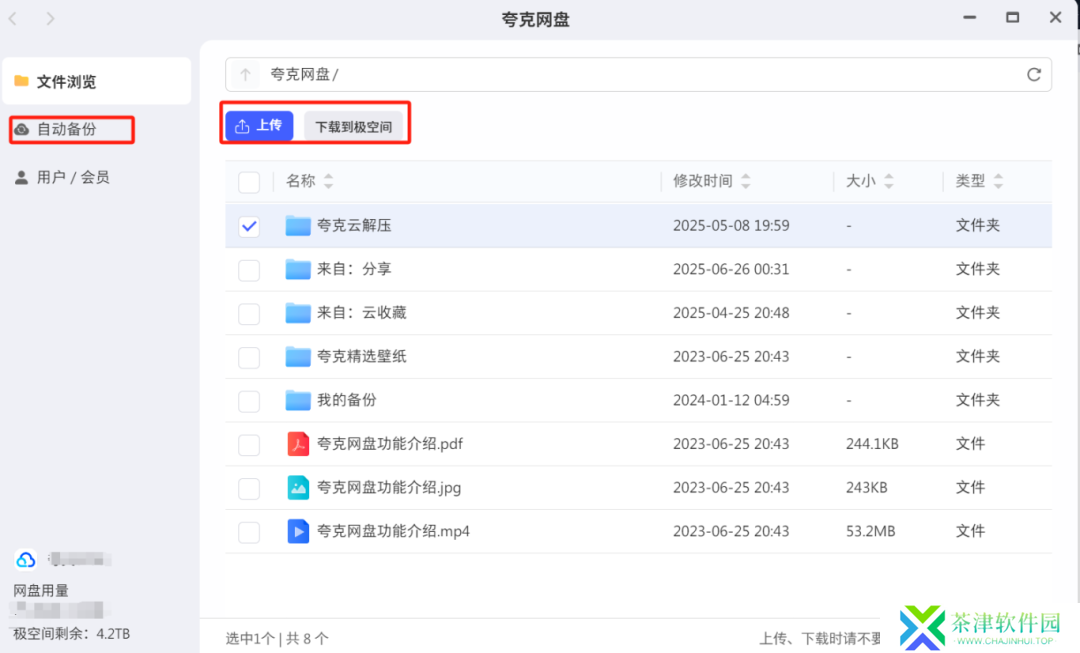Toggle the select-all checkbox in the header
Viewport: 1080px width, 653px height.
pyautogui.click(x=249, y=182)
